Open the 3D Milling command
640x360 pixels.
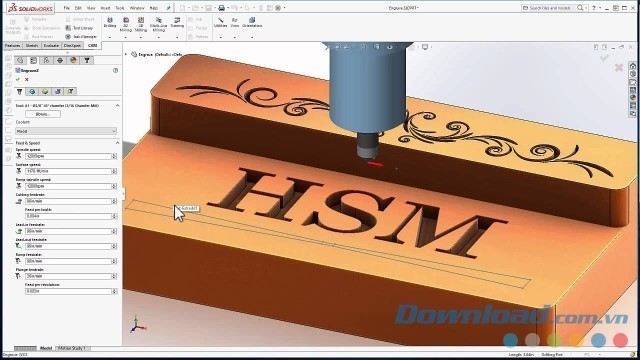[141, 24]
